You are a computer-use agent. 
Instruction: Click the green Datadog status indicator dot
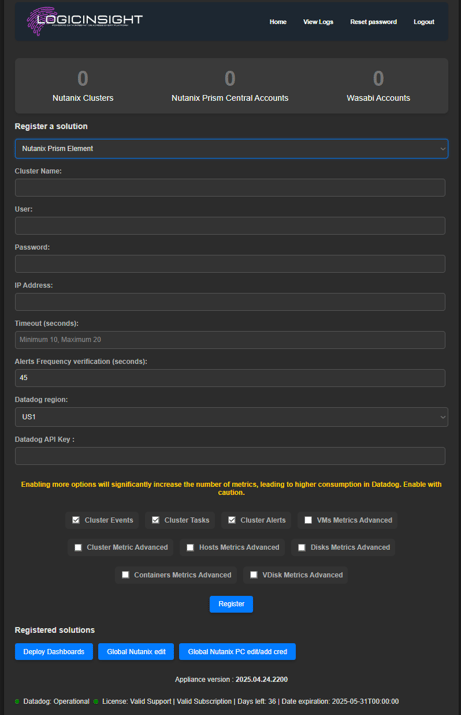pos(17,701)
